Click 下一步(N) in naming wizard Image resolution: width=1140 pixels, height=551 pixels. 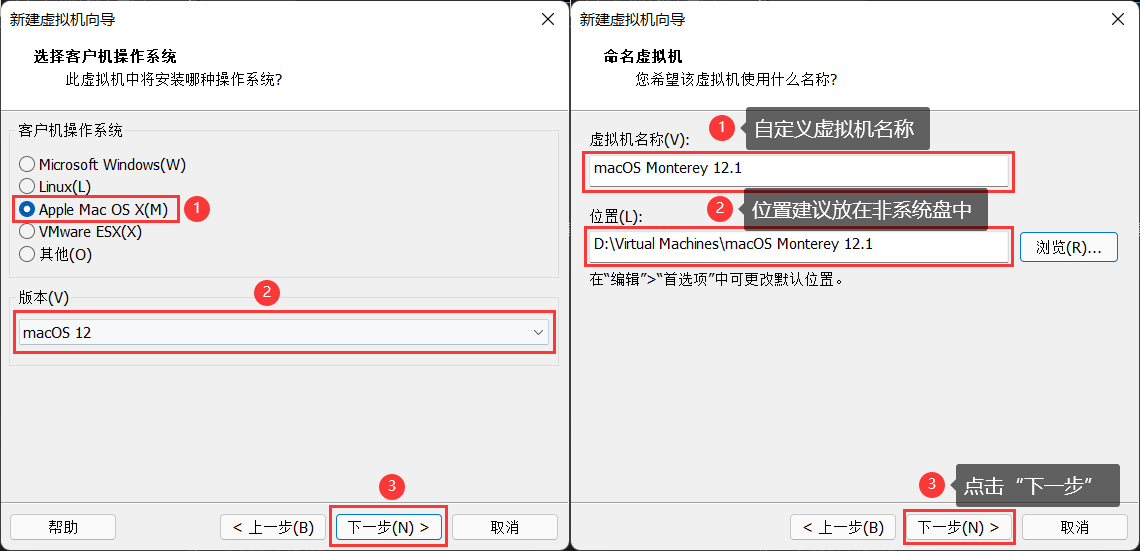click(958, 527)
